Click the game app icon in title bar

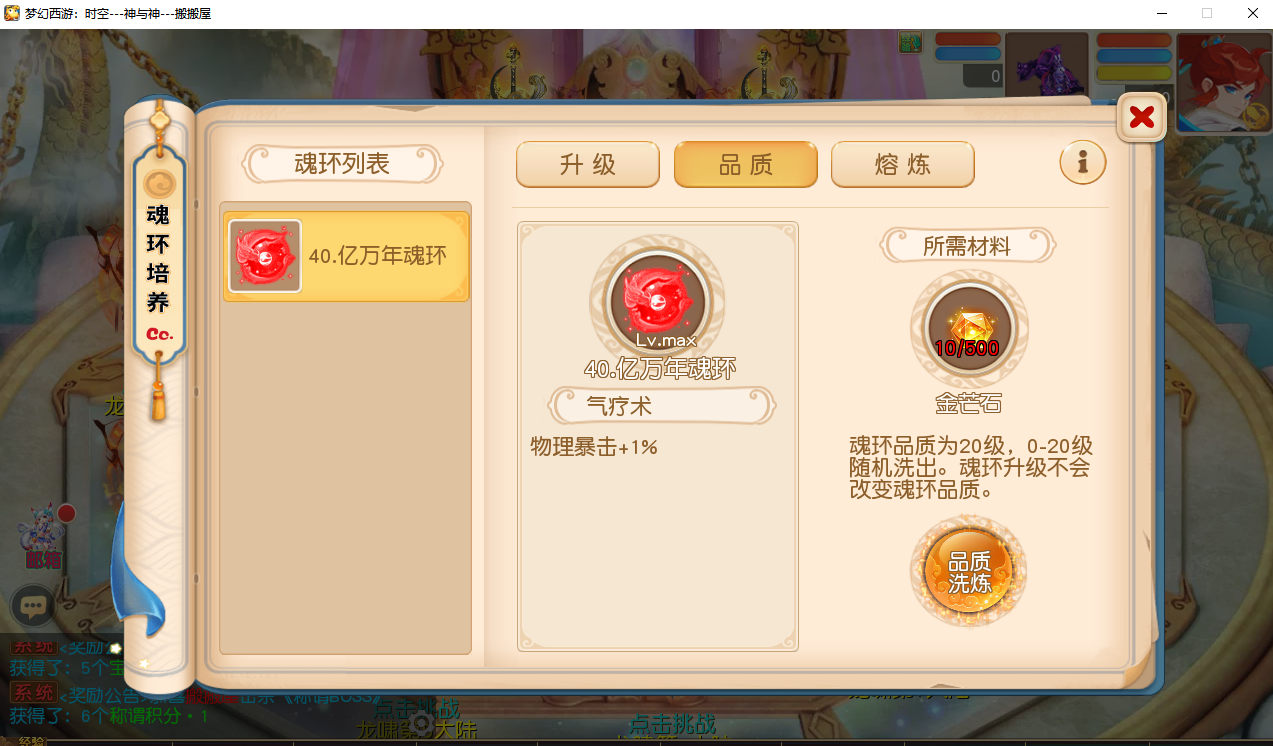(12, 14)
